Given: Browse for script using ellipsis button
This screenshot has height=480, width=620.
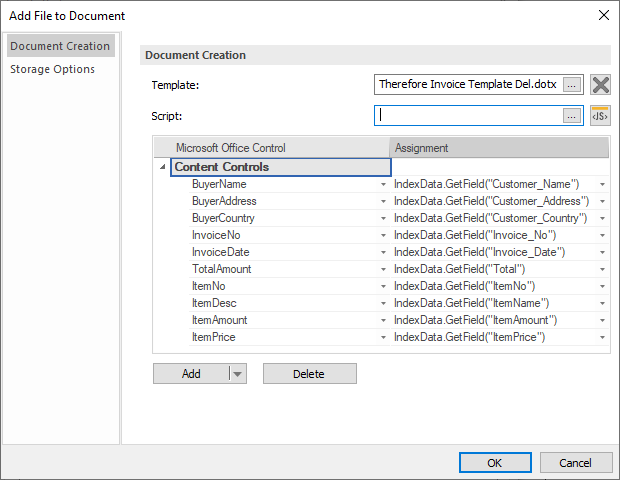Looking at the screenshot, I should 571,116.
